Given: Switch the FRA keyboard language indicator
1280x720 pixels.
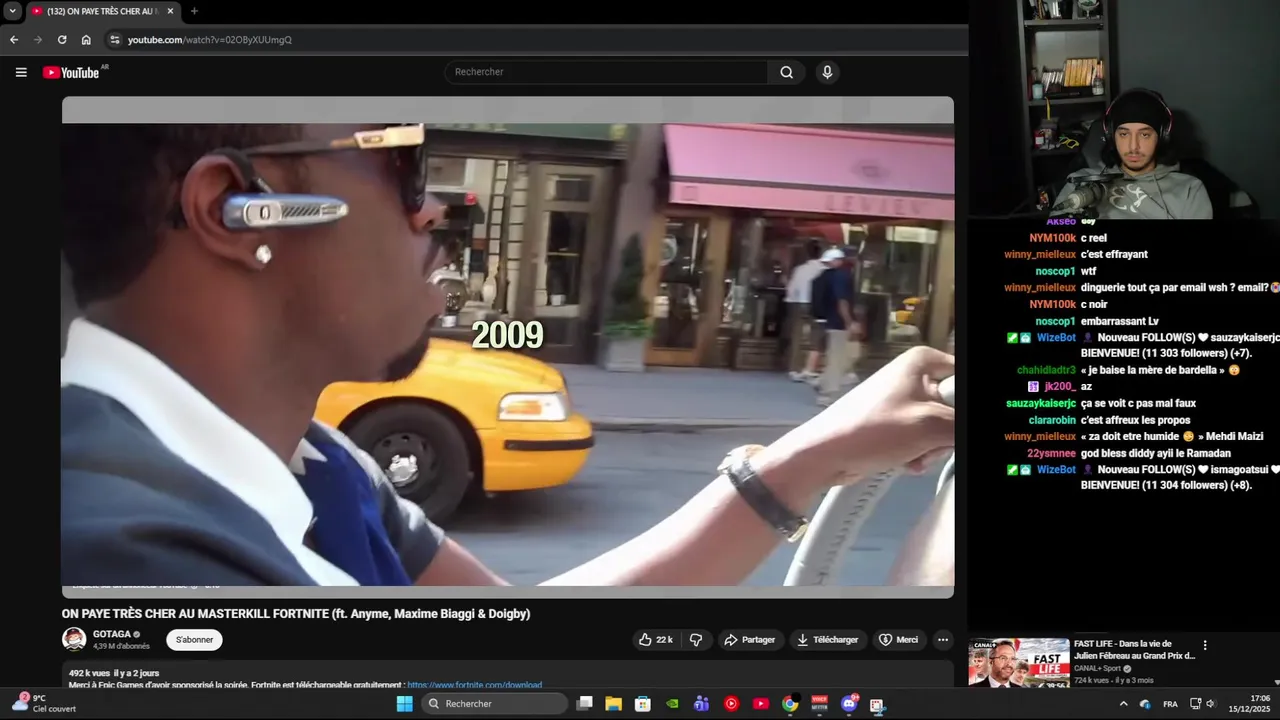Looking at the screenshot, I should click(1170, 704).
